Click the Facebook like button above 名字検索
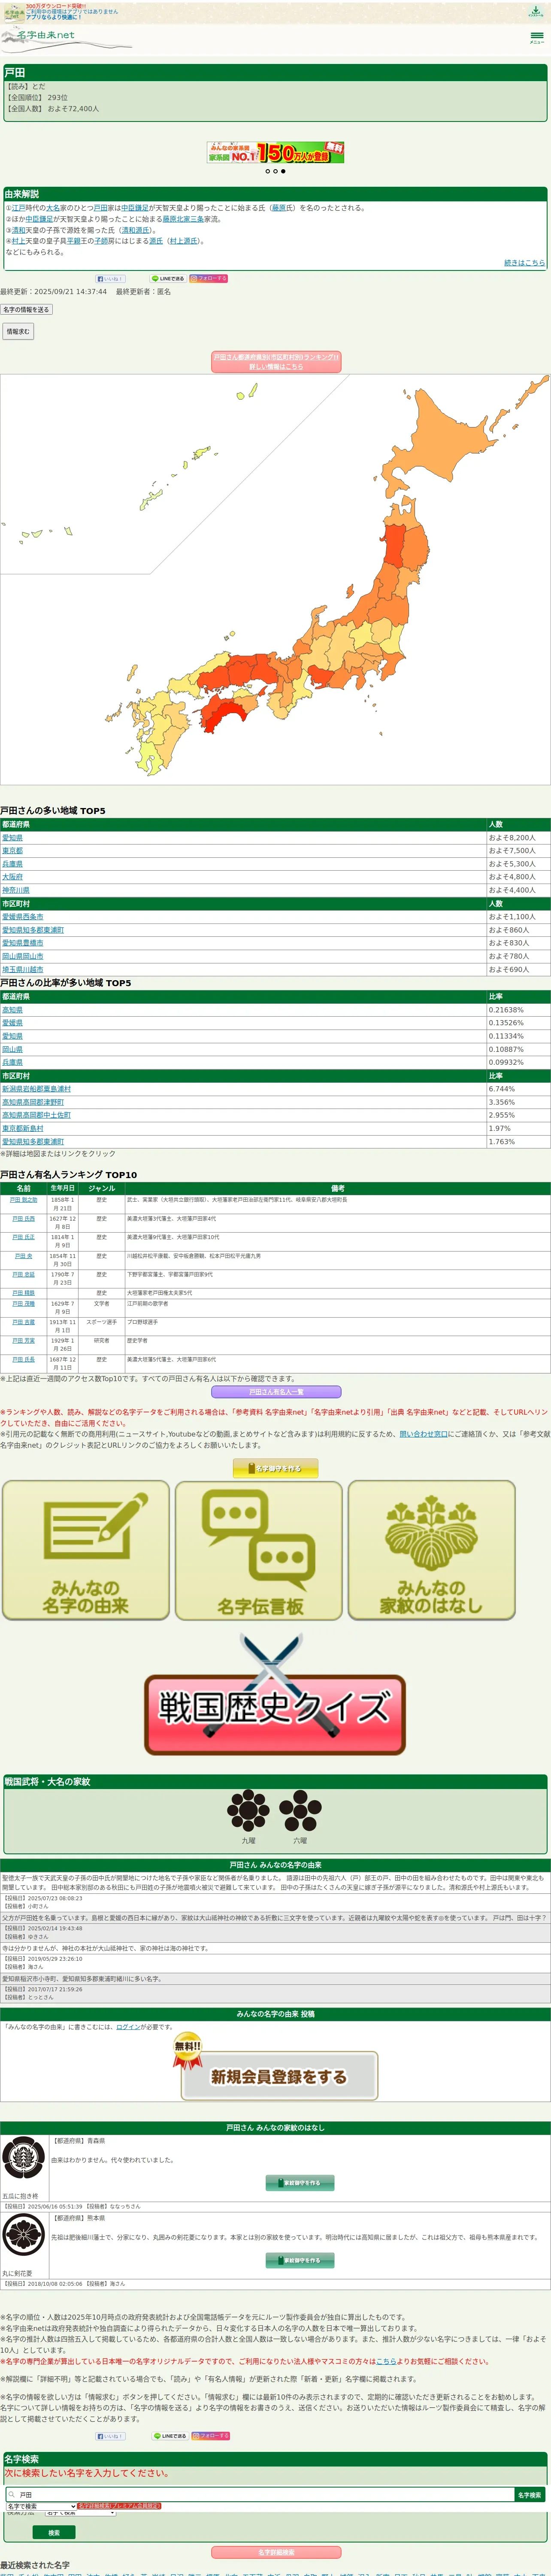Viewport: 551px width, 2576px height. click(110, 2435)
